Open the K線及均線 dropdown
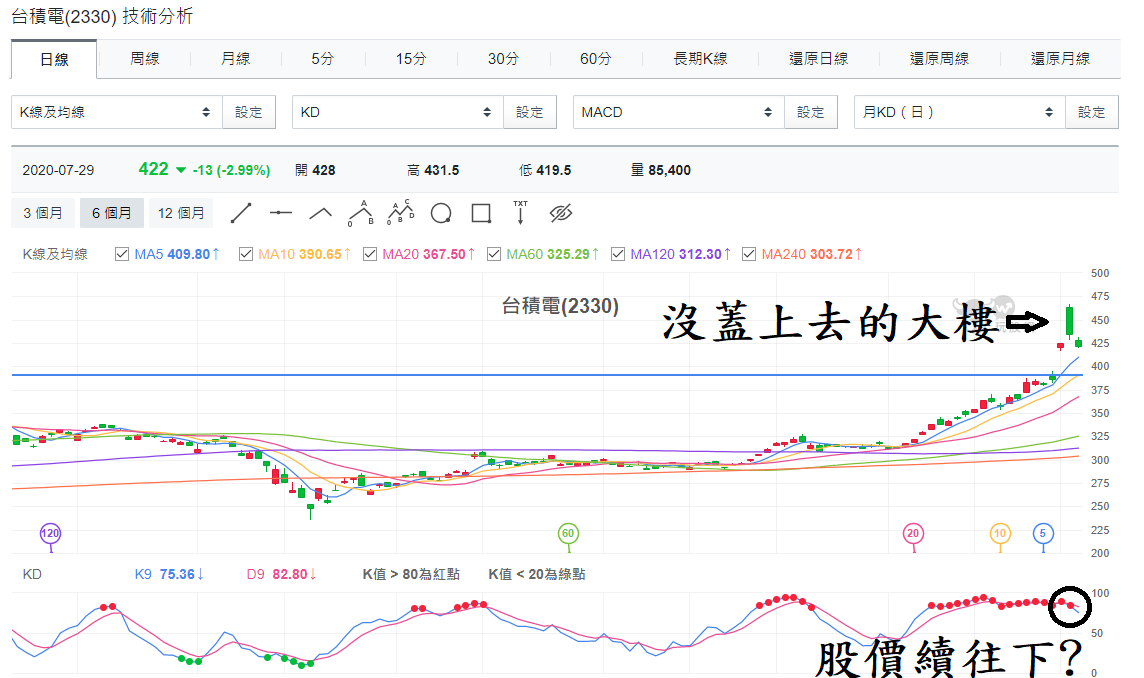 tap(117, 112)
